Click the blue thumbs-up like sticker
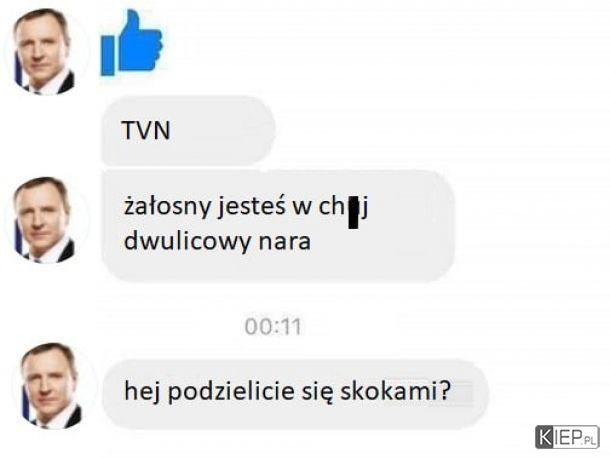This screenshot has width=610, height=459. pyautogui.click(x=131, y=43)
